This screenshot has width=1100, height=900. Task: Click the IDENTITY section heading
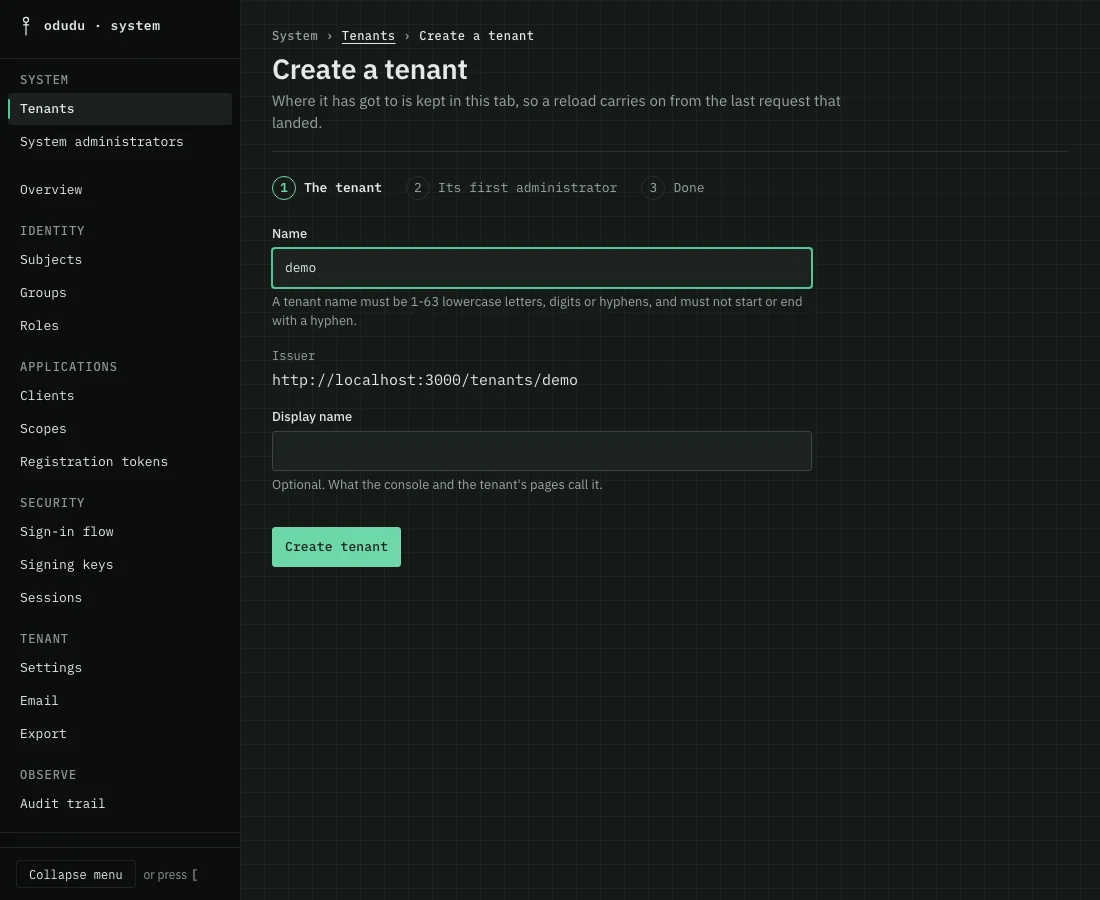coord(52,231)
